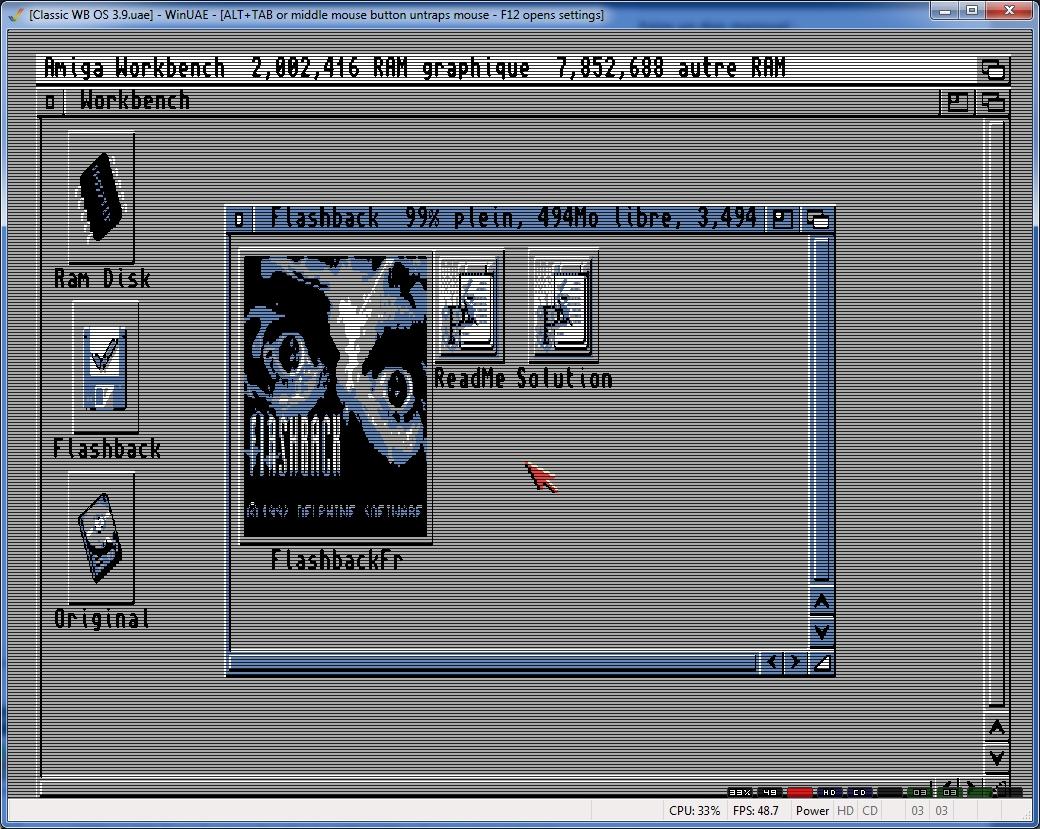Click the depth gadget of the Flashback window
1040x829 pixels.
click(x=818, y=220)
